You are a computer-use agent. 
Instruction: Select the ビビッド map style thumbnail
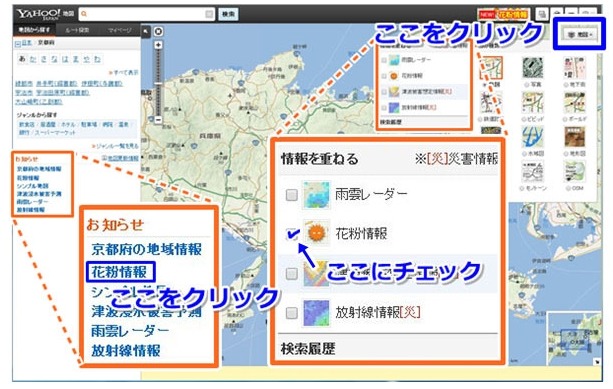click(532, 102)
